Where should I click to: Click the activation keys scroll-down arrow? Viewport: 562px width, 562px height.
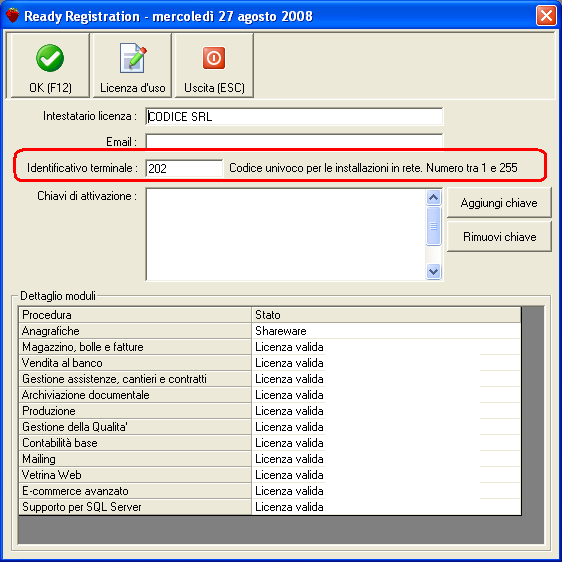[x=433, y=271]
